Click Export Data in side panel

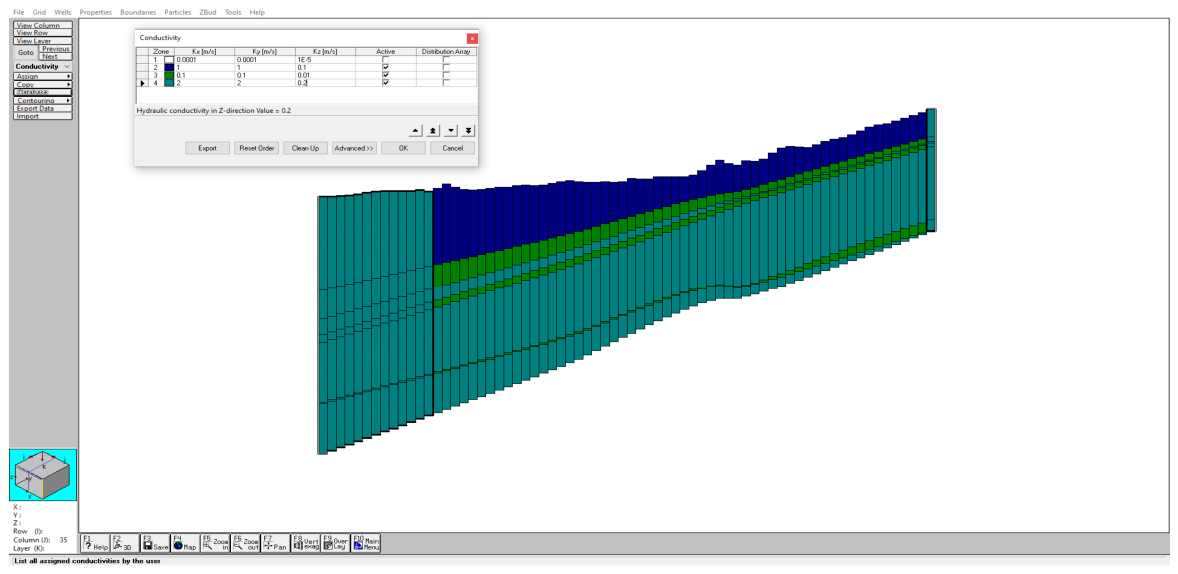point(43,108)
